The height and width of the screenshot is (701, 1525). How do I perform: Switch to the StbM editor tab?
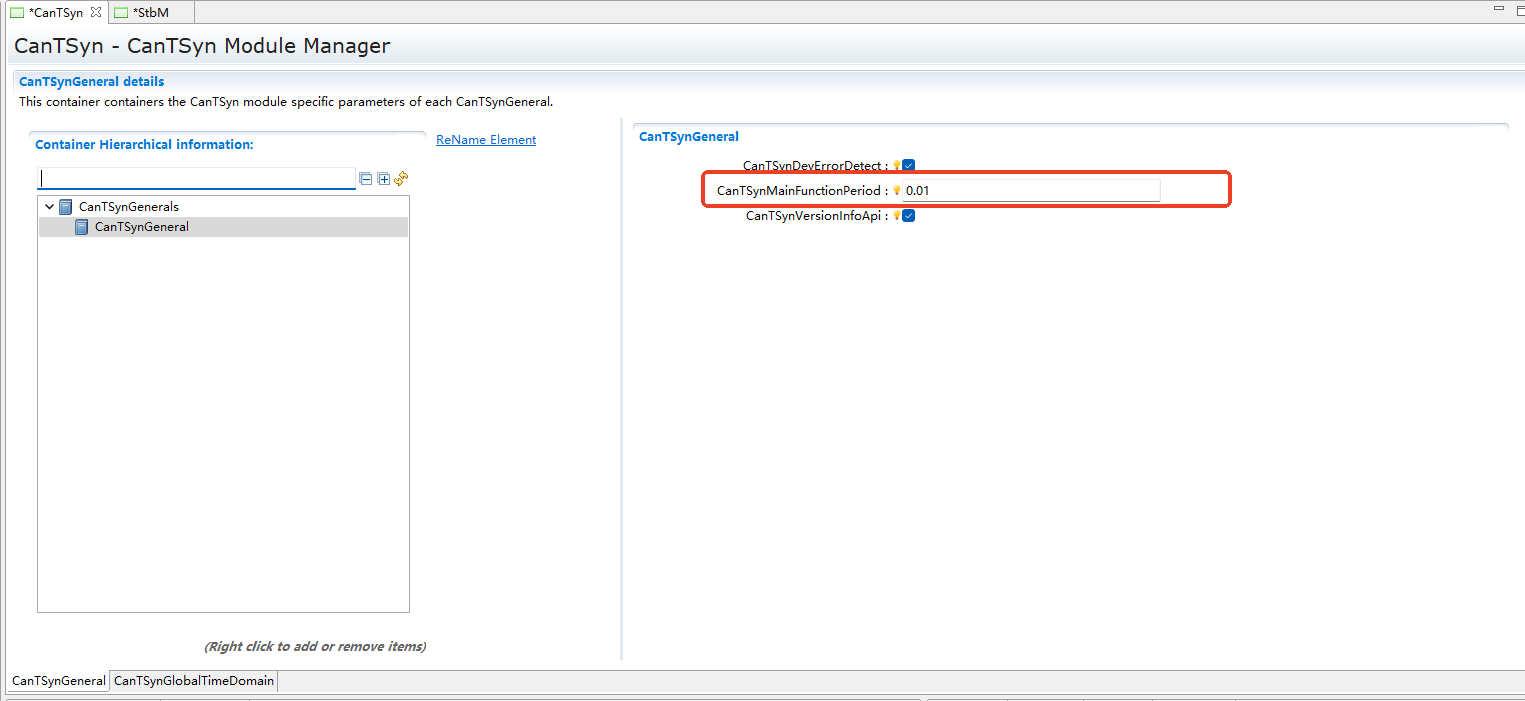coord(150,13)
